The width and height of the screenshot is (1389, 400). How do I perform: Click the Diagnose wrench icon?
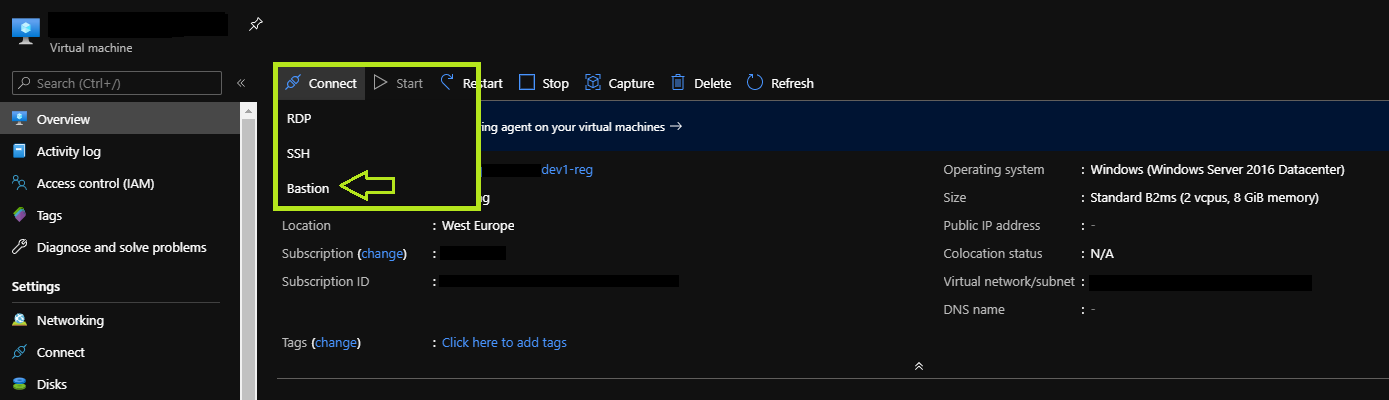[x=19, y=247]
